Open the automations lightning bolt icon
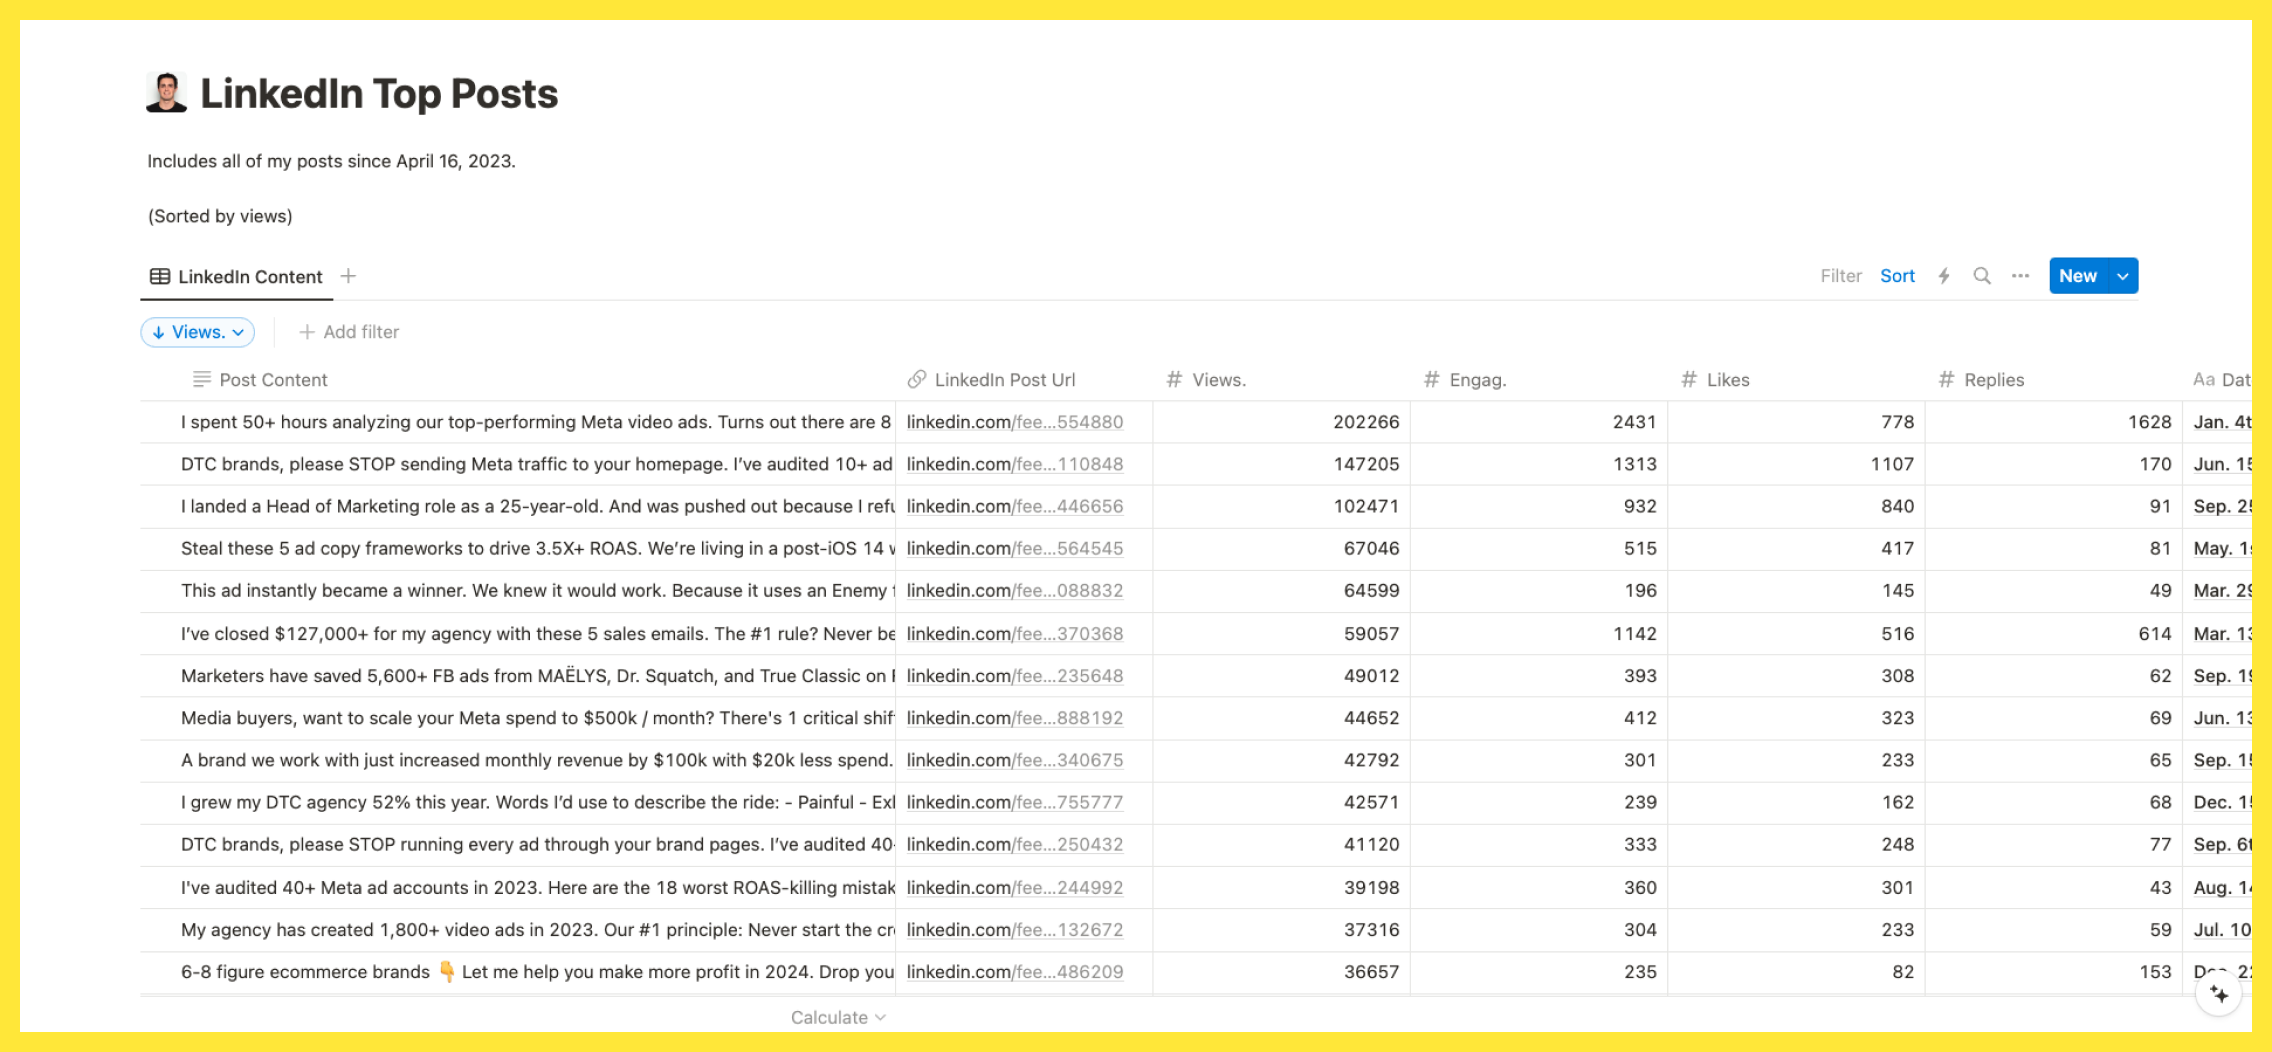This screenshot has width=2272, height=1052. 1944,276
